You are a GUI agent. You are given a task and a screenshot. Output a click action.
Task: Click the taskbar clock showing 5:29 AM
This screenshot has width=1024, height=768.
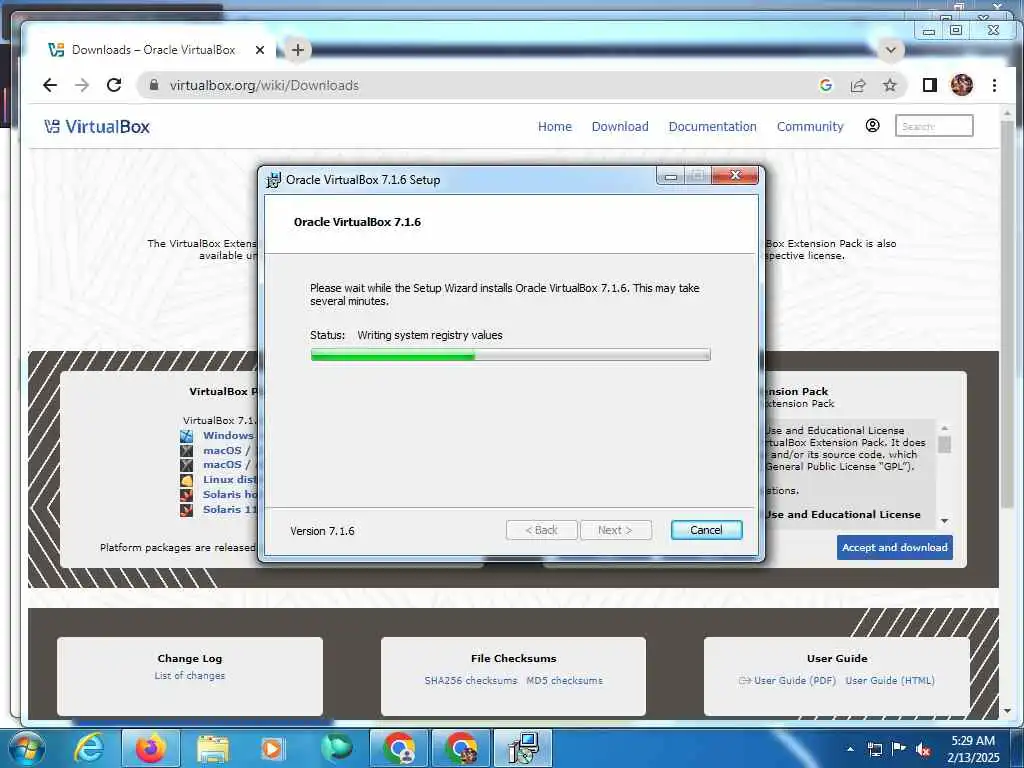pyautogui.click(x=973, y=749)
